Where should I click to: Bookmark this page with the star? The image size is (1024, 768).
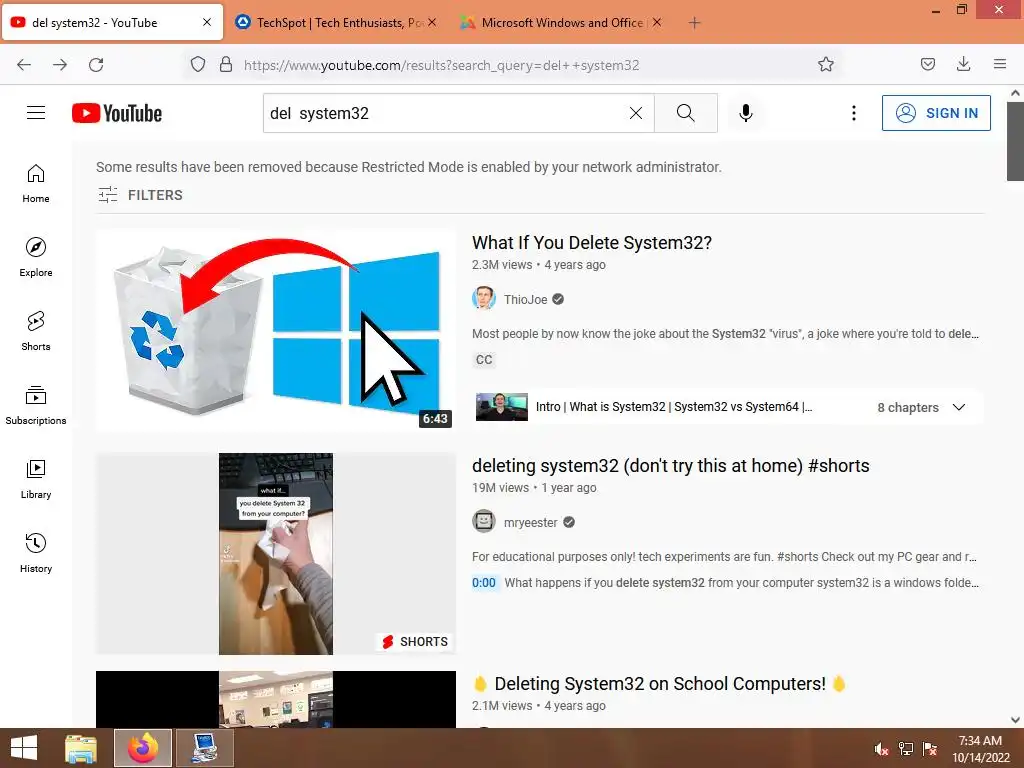pos(826,64)
